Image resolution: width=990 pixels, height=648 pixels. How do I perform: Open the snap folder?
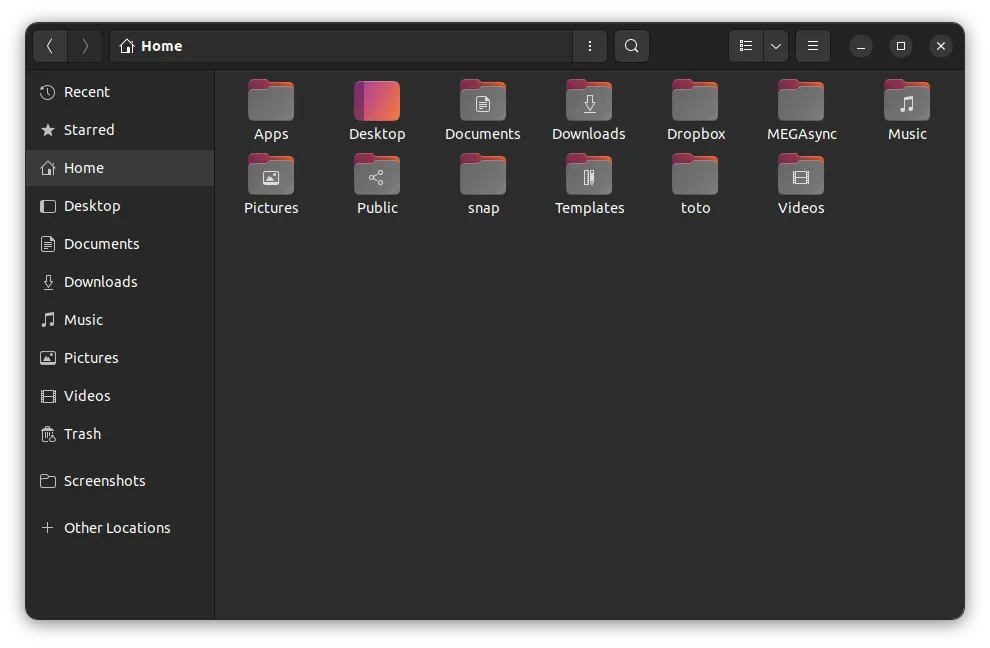483,184
